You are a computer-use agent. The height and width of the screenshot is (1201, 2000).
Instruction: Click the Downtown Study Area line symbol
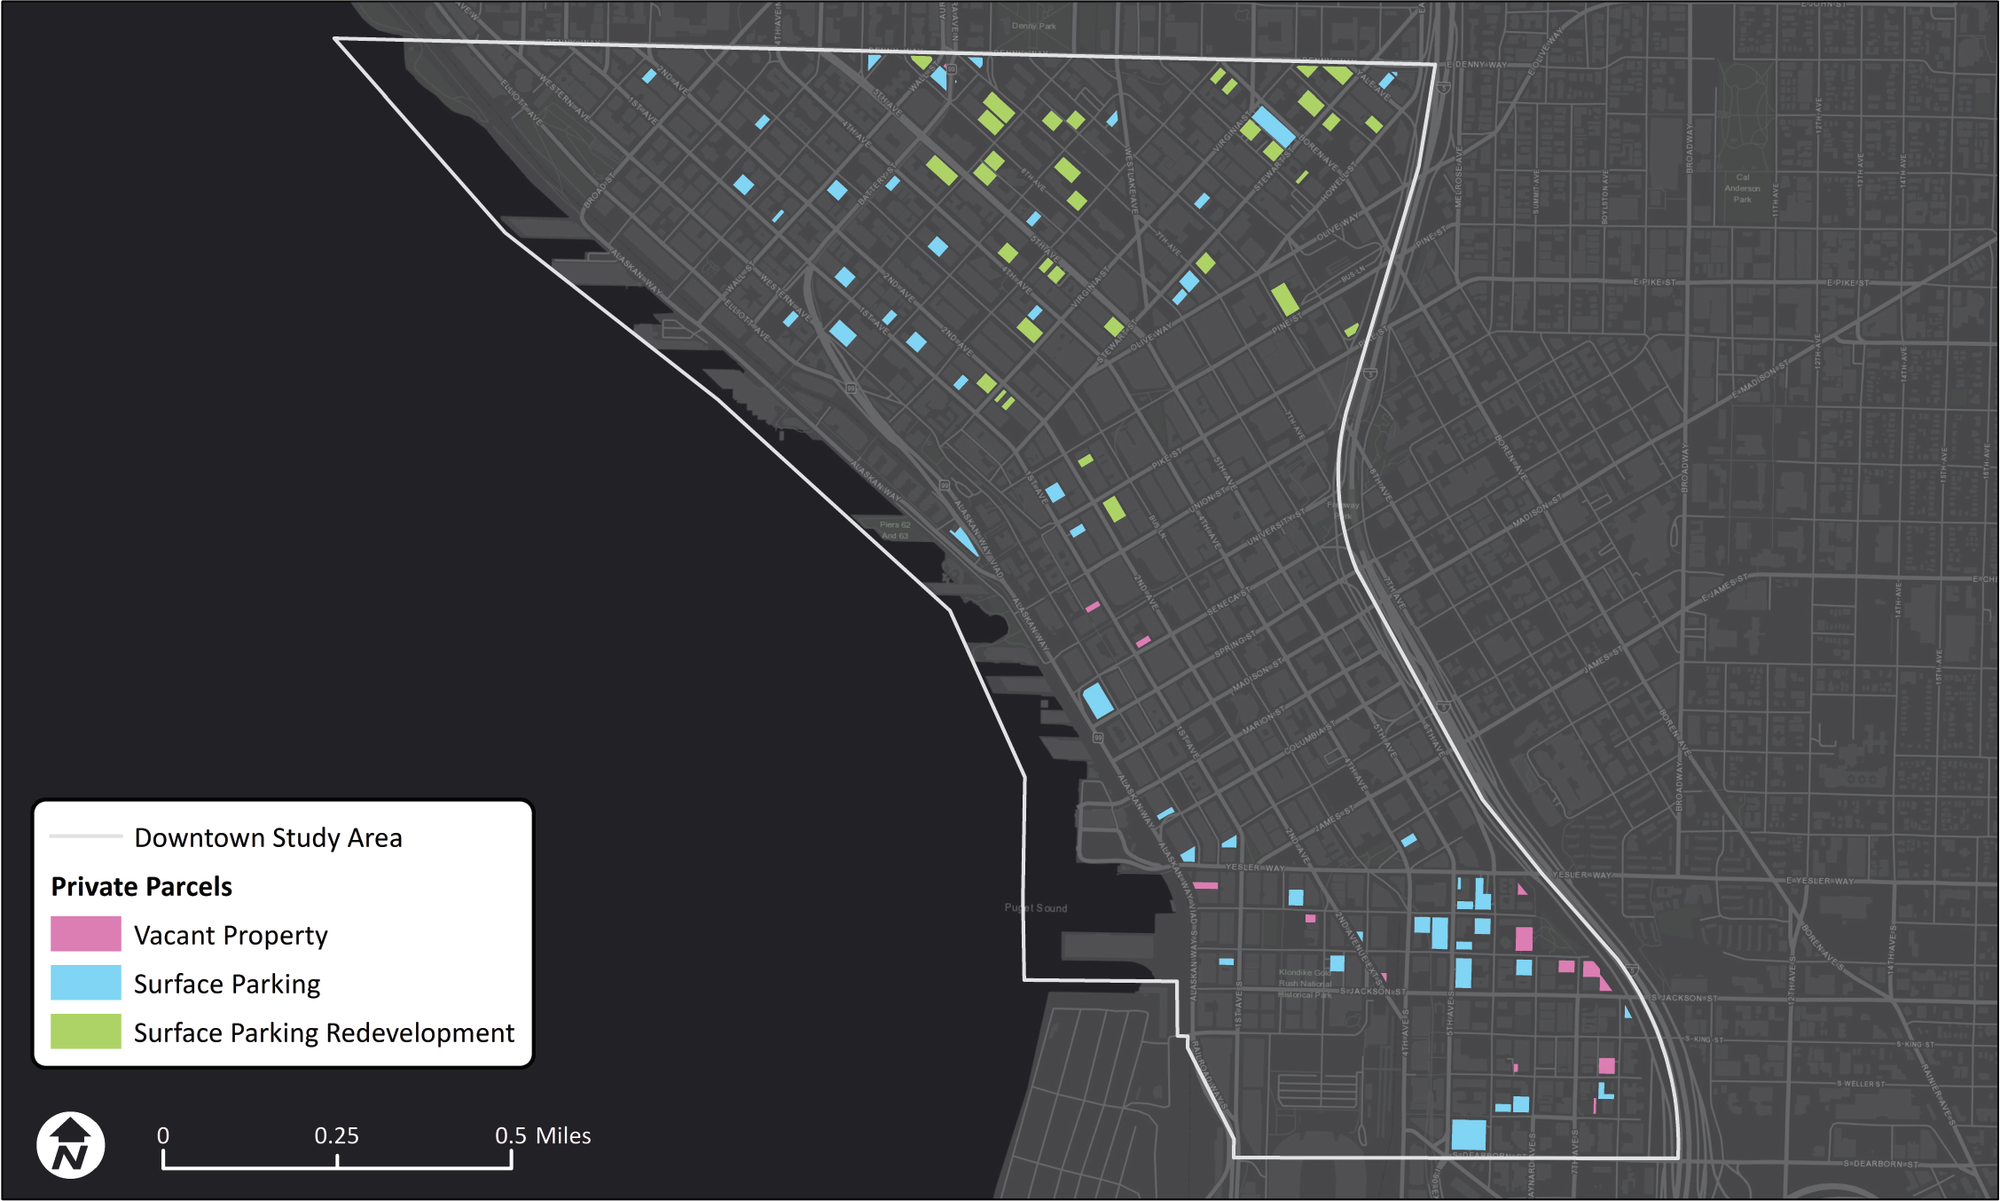tap(85, 838)
